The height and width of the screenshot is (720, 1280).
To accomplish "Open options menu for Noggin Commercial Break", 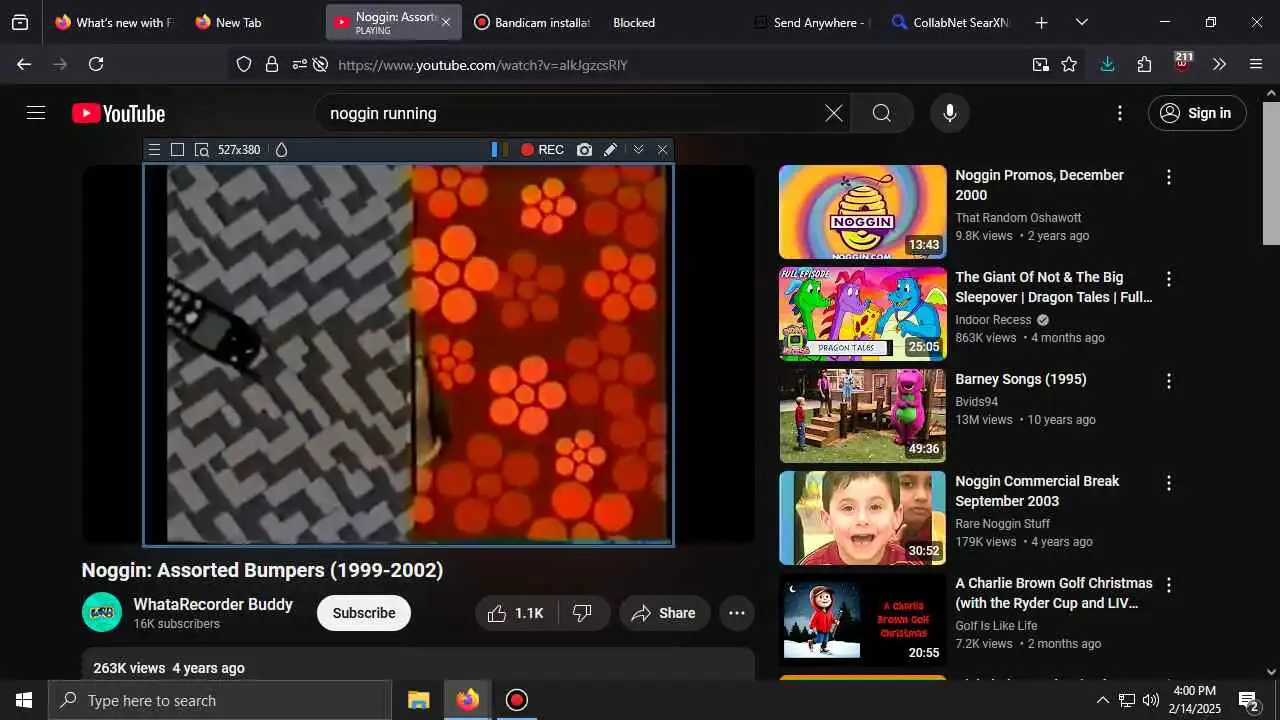I will [x=1168, y=483].
